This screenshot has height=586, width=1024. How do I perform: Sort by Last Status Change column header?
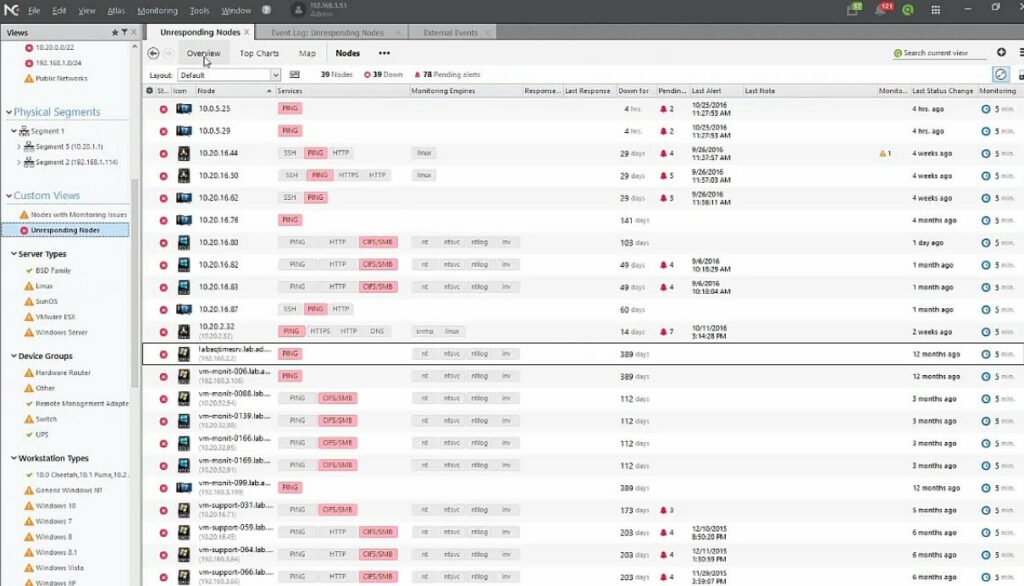942,91
